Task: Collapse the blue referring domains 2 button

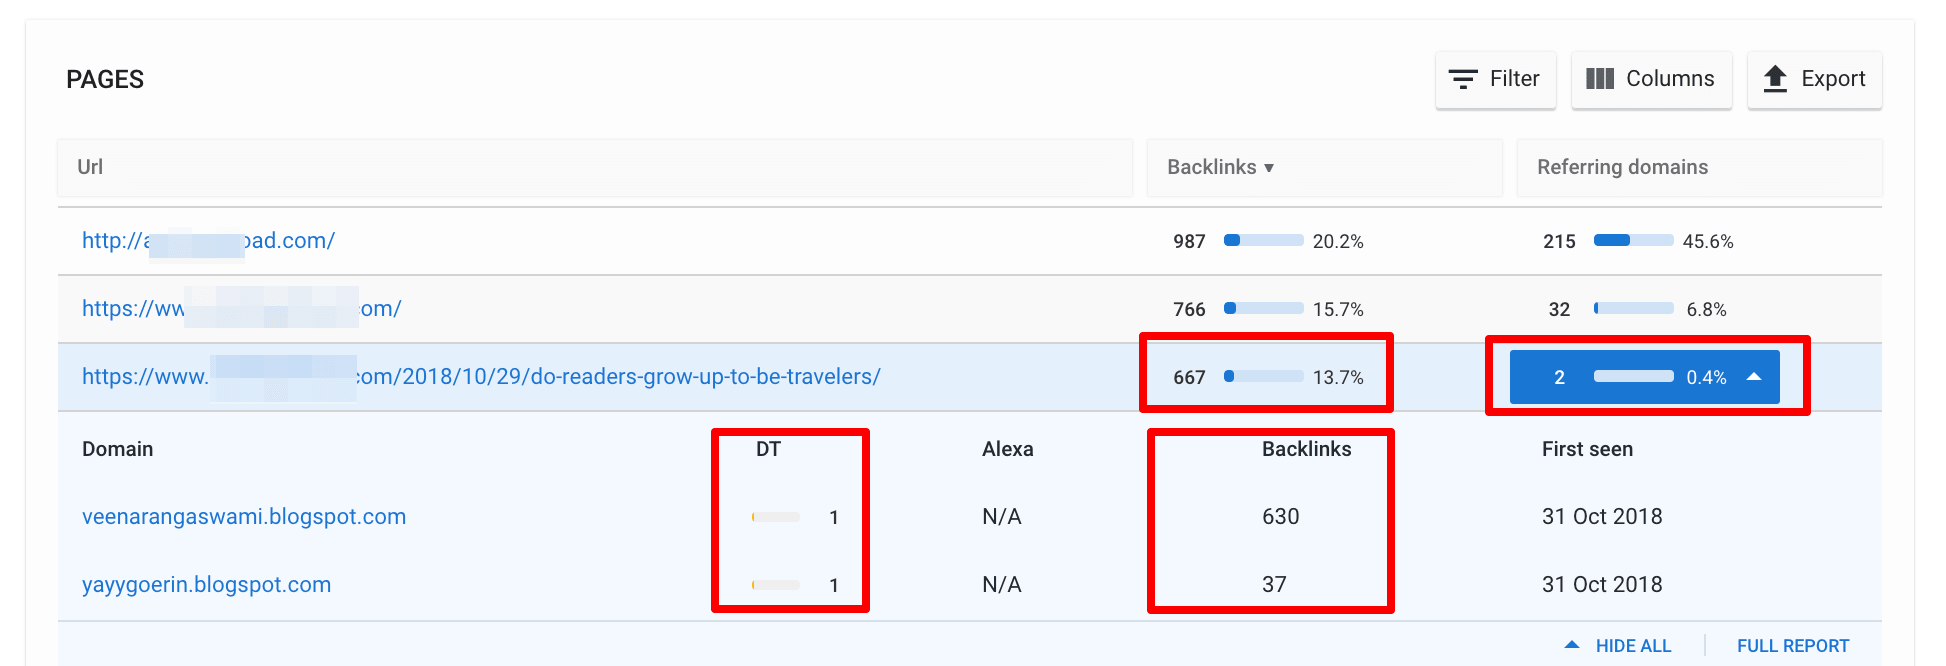Action: pos(1644,377)
